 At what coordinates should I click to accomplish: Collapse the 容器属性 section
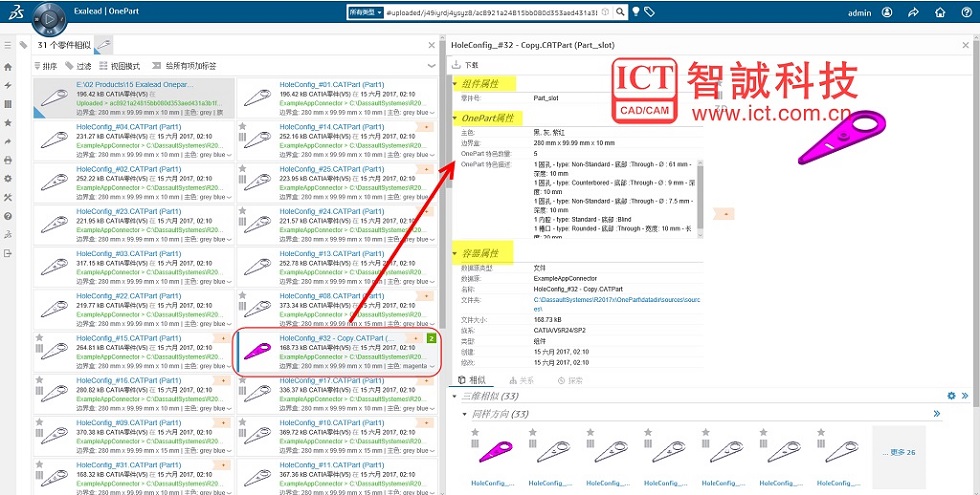point(455,254)
